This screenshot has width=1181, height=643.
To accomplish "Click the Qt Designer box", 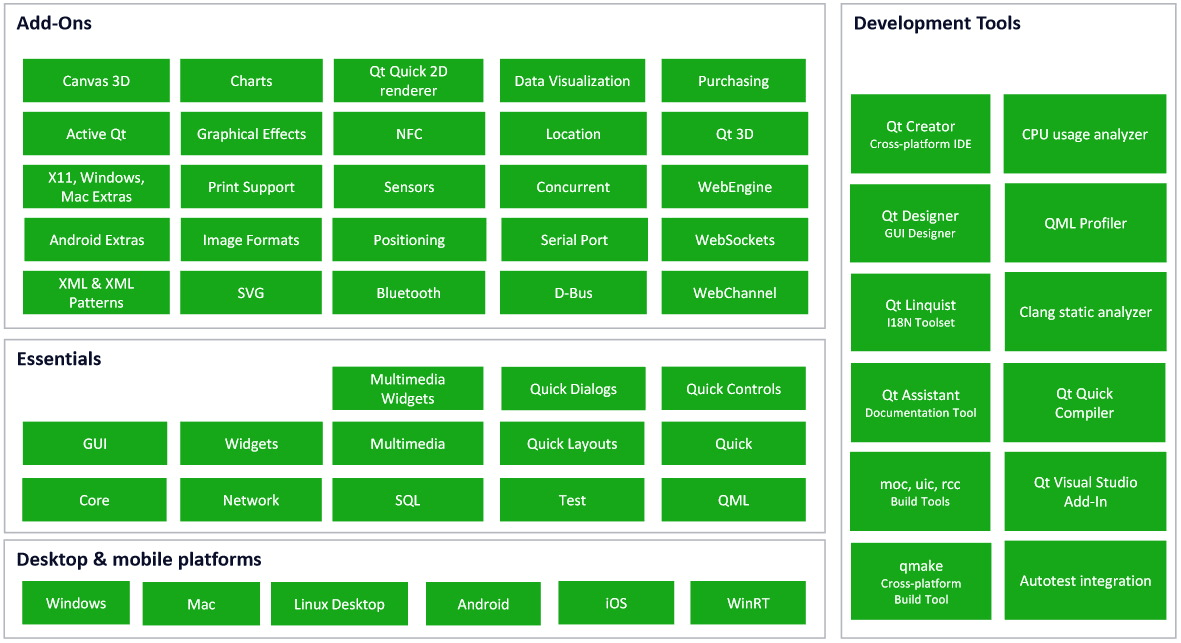I will [x=920, y=223].
